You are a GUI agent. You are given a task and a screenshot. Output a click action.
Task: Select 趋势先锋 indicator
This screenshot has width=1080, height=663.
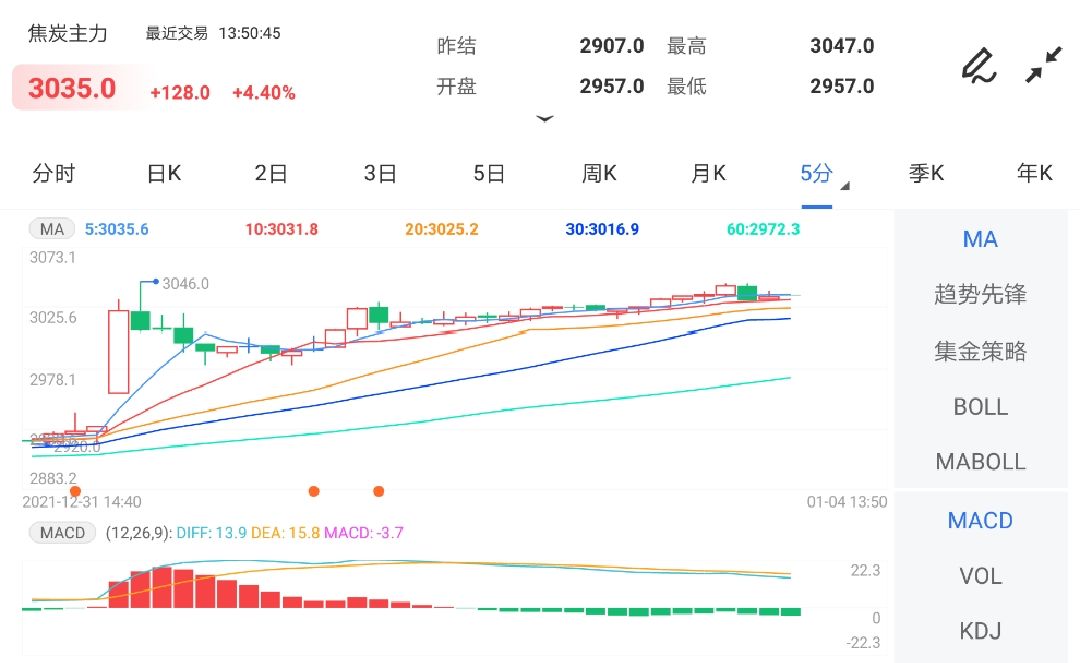[x=980, y=295]
